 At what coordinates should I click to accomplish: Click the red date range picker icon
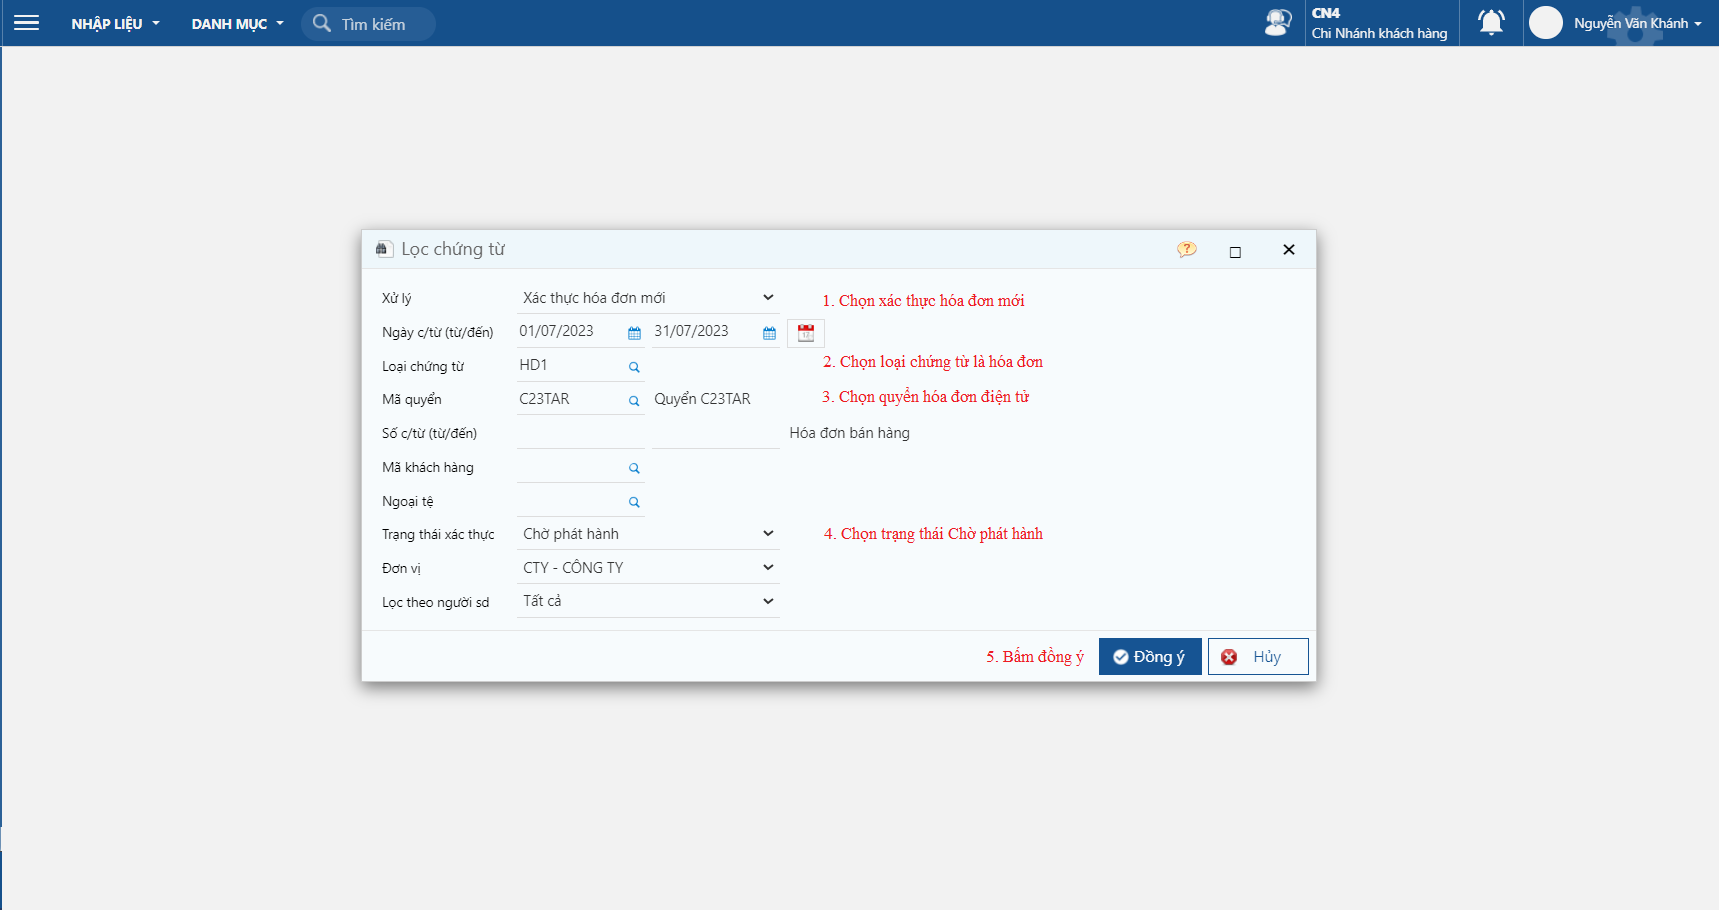(x=805, y=333)
